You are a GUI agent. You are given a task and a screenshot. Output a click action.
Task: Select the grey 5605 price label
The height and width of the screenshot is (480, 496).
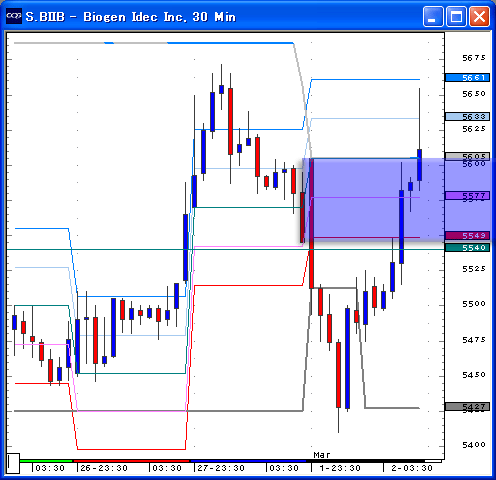[x=467, y=156]
